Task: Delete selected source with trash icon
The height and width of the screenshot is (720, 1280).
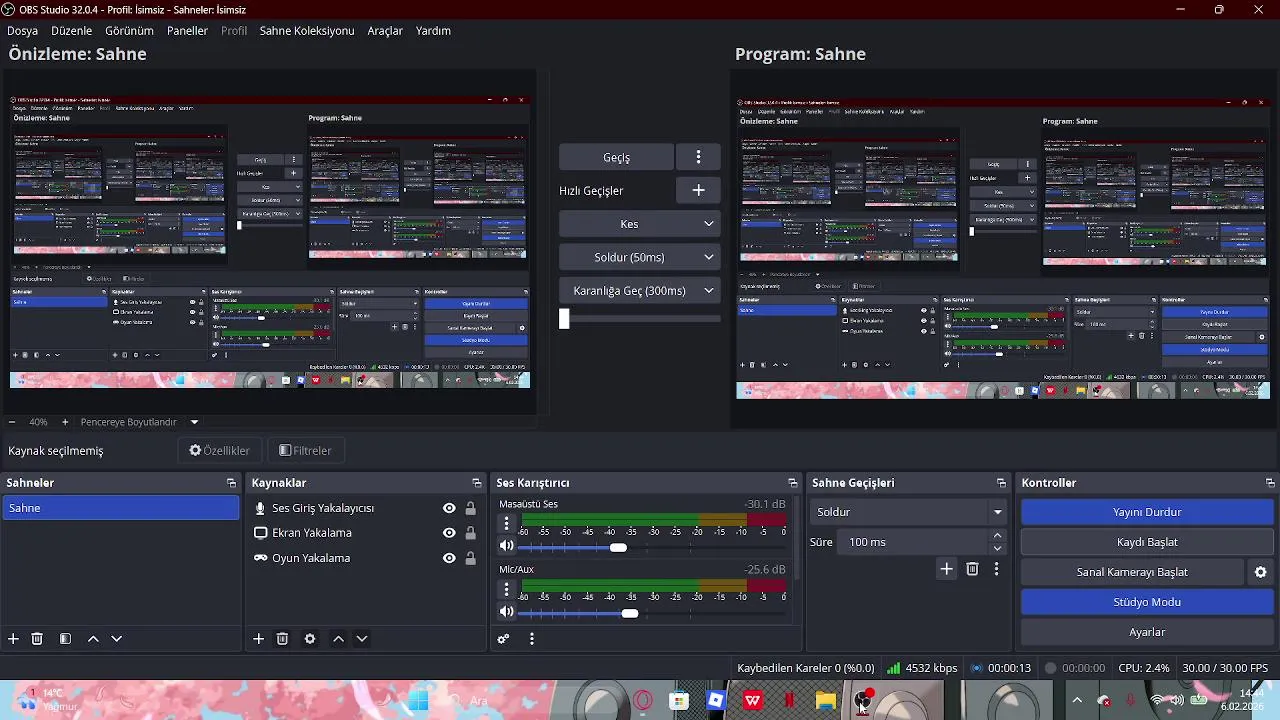Action: [x=282, y=639]
